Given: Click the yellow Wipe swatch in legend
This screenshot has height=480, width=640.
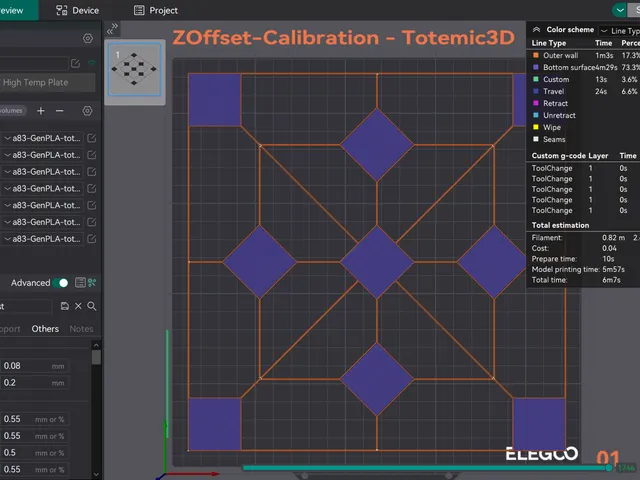Looking at the screenshot, I should point(536,127).
